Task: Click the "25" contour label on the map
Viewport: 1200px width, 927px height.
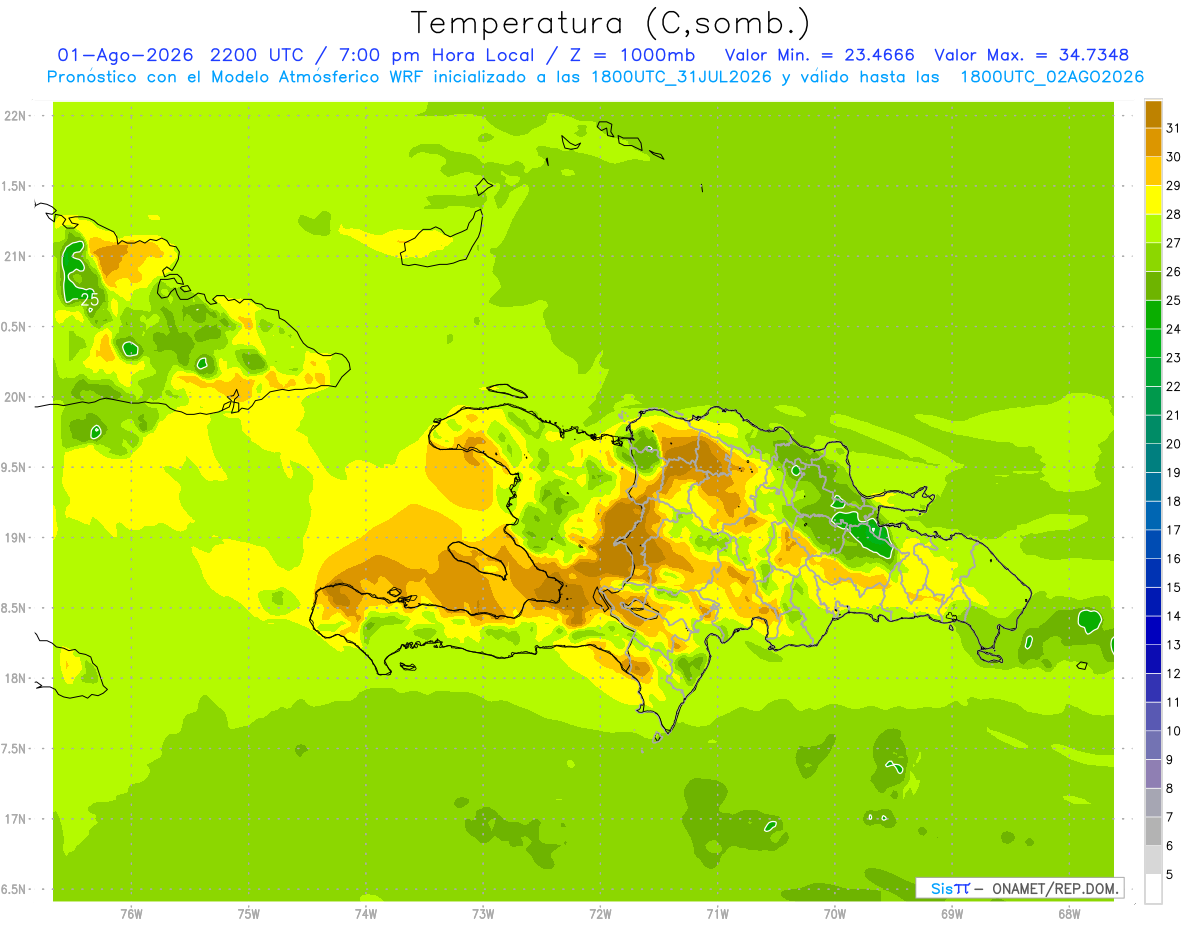Action: (x=90, y=298)
